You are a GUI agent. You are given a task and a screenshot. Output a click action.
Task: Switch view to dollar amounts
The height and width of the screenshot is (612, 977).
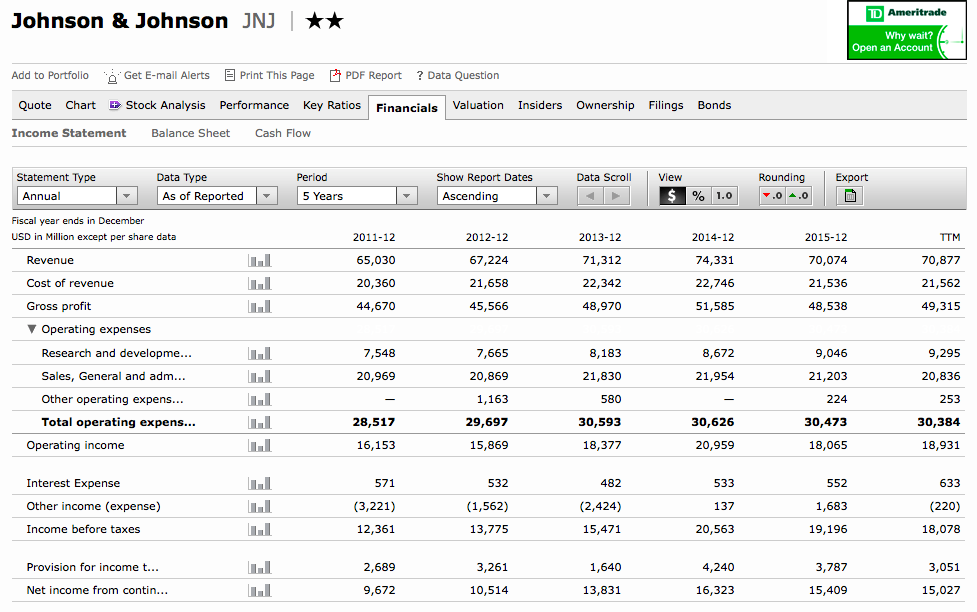pyautogui.click(x=672, y=196)
